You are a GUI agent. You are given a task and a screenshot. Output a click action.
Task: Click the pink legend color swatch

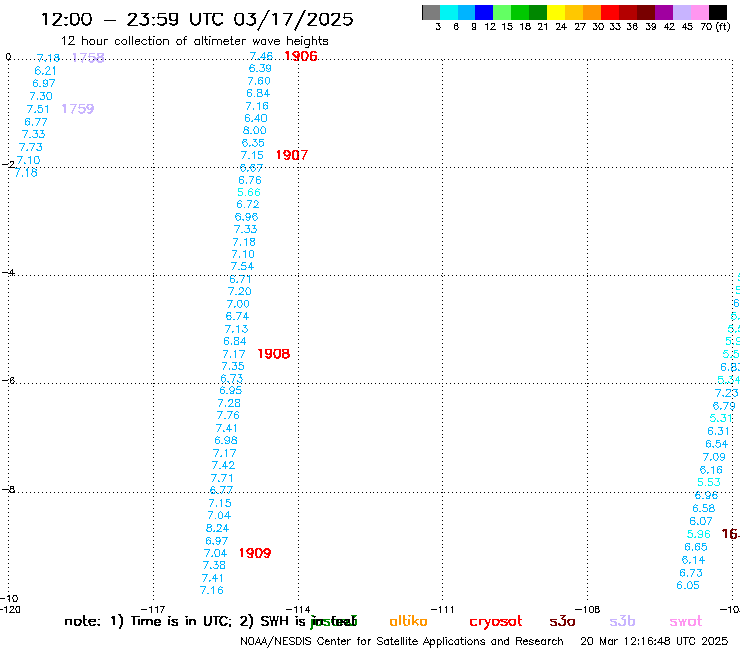pyautogui.click(x=699, y=12)
